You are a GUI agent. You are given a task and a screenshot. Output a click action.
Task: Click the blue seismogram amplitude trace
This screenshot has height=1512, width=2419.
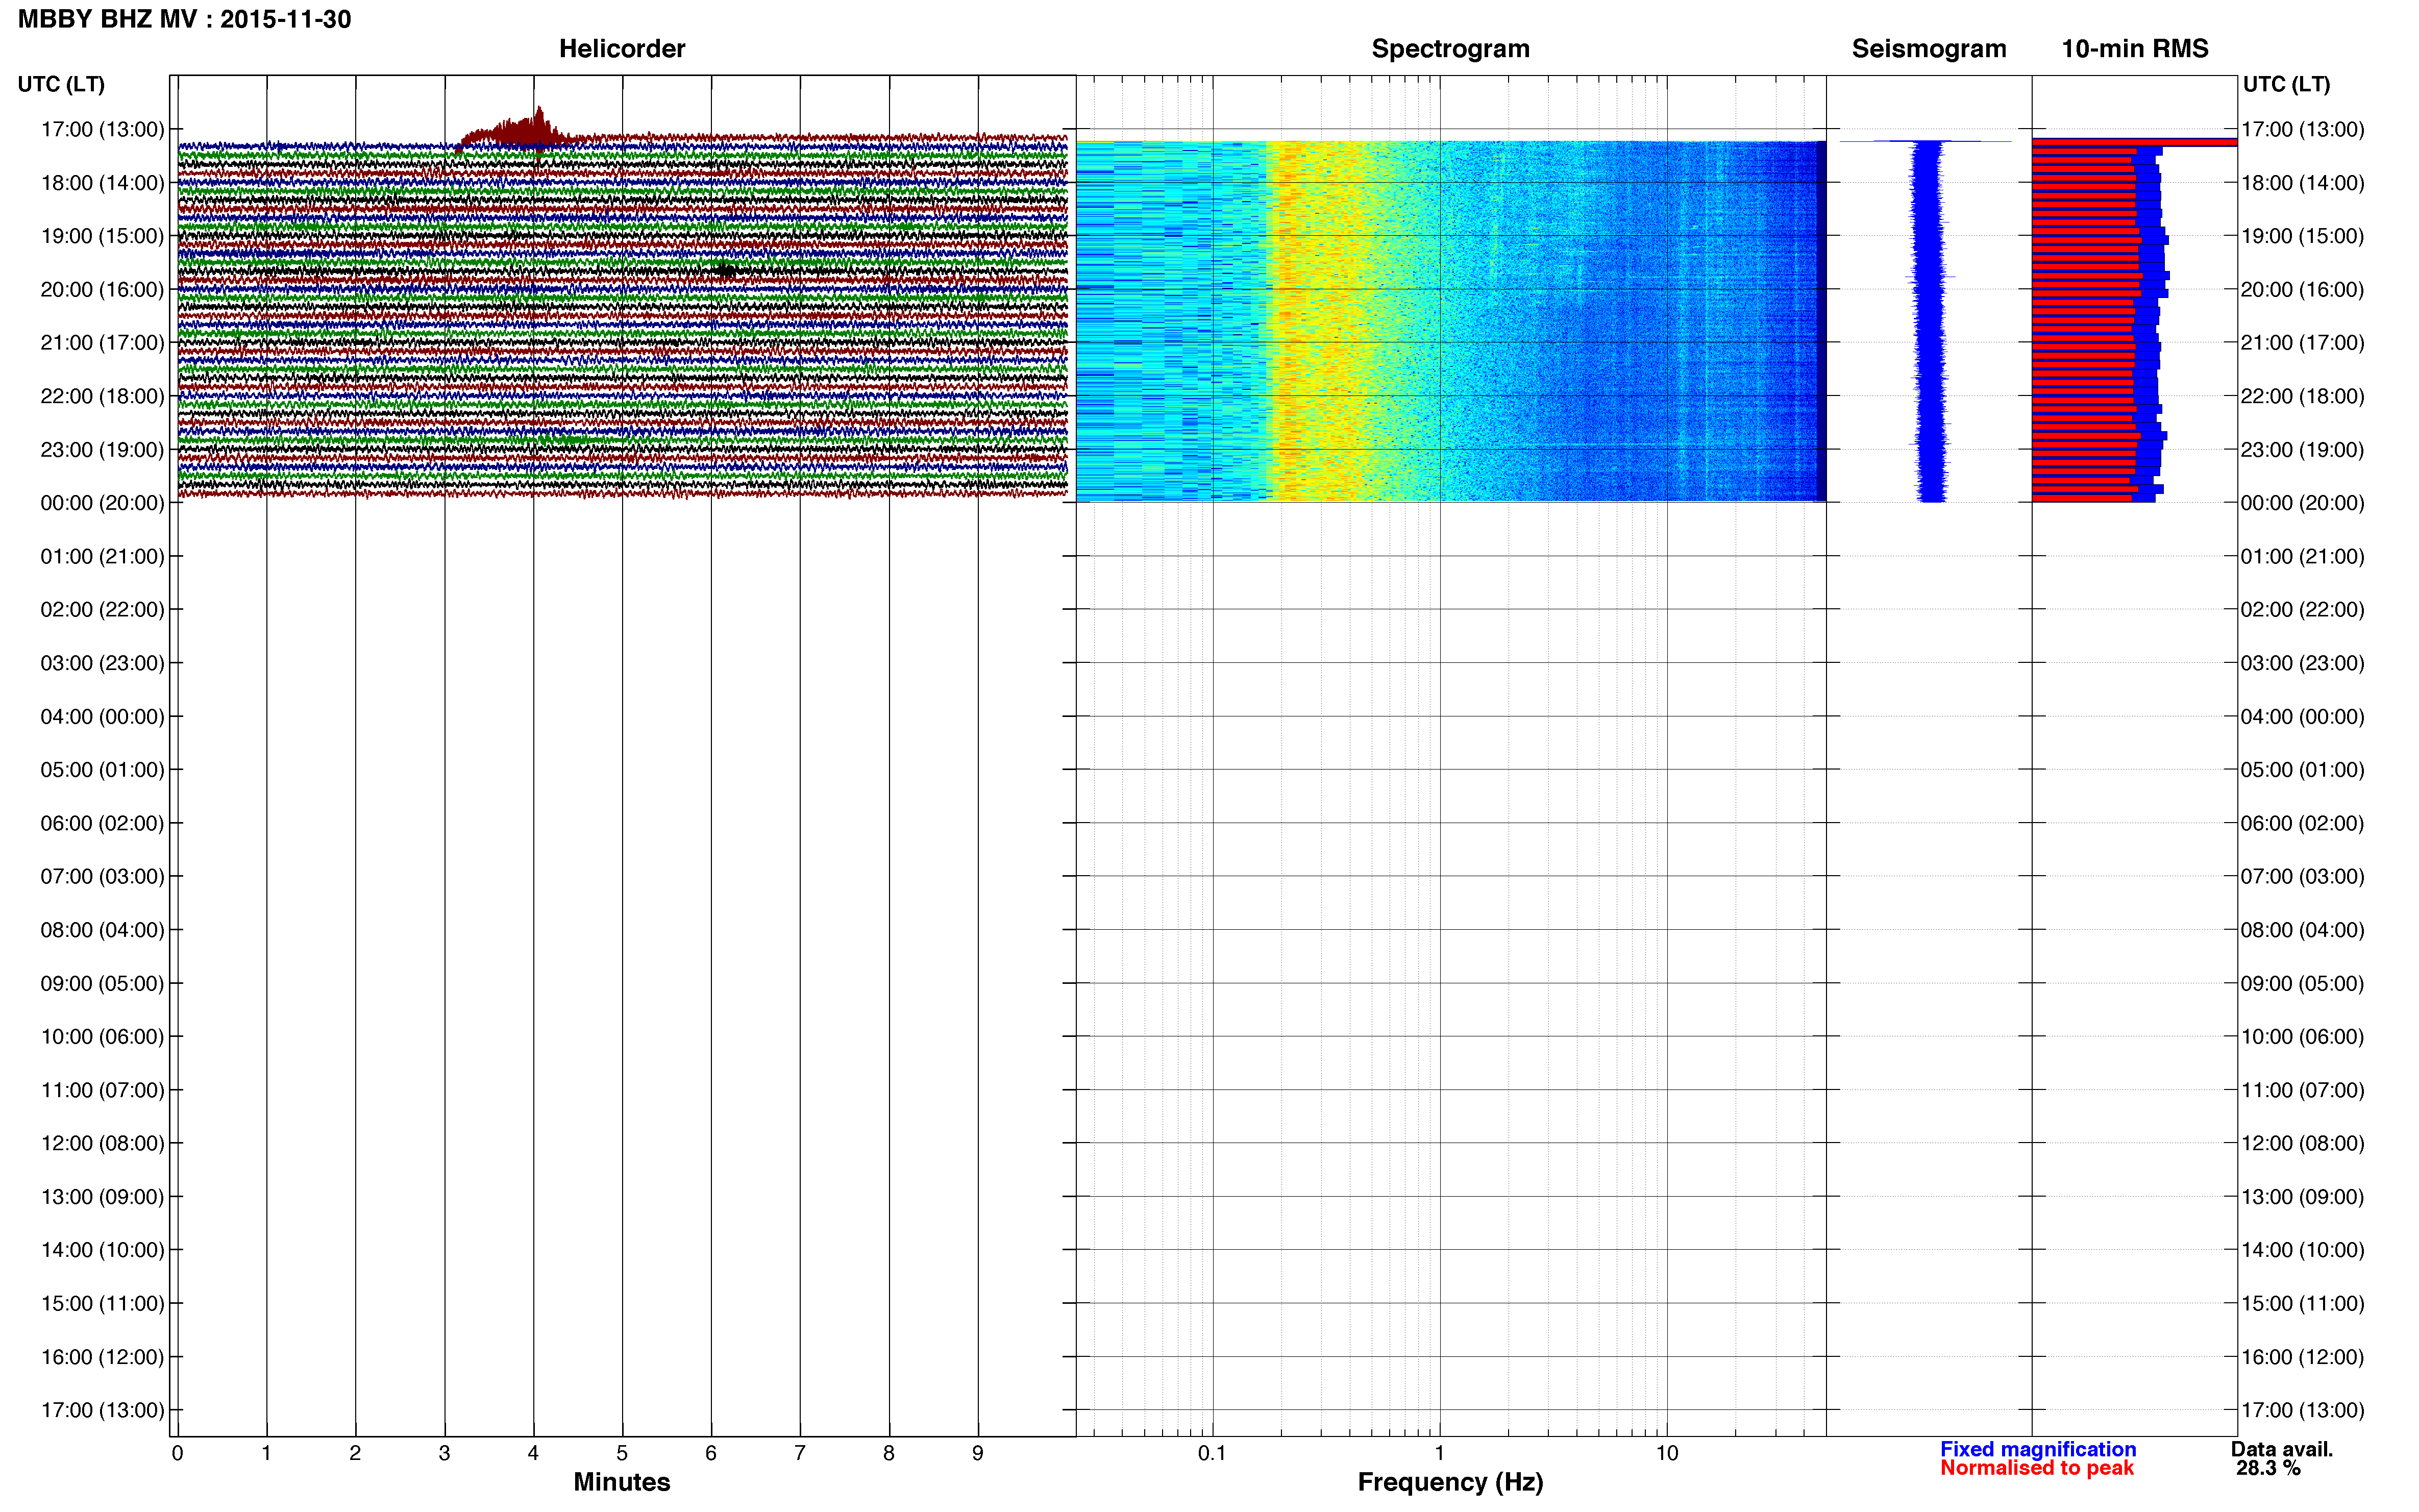click(x=1929, y=320)
